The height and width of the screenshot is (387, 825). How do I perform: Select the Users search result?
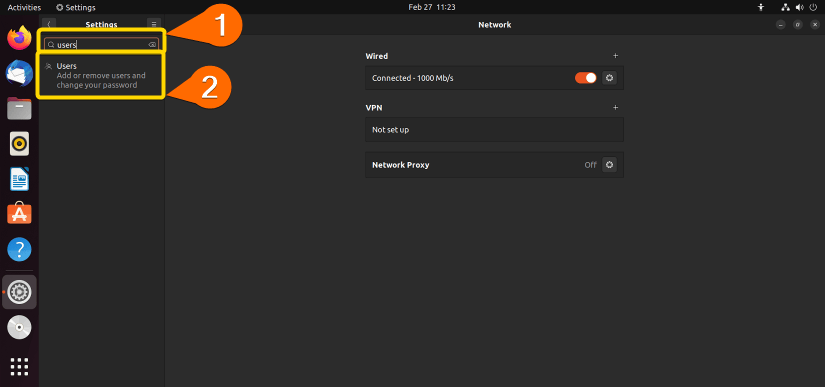[x=101, y=75]
